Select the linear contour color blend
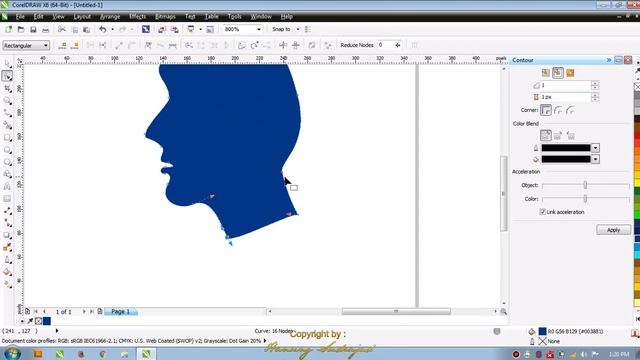Image resolution: width=640 pixels, height=360 pixels. click(546, 135)
